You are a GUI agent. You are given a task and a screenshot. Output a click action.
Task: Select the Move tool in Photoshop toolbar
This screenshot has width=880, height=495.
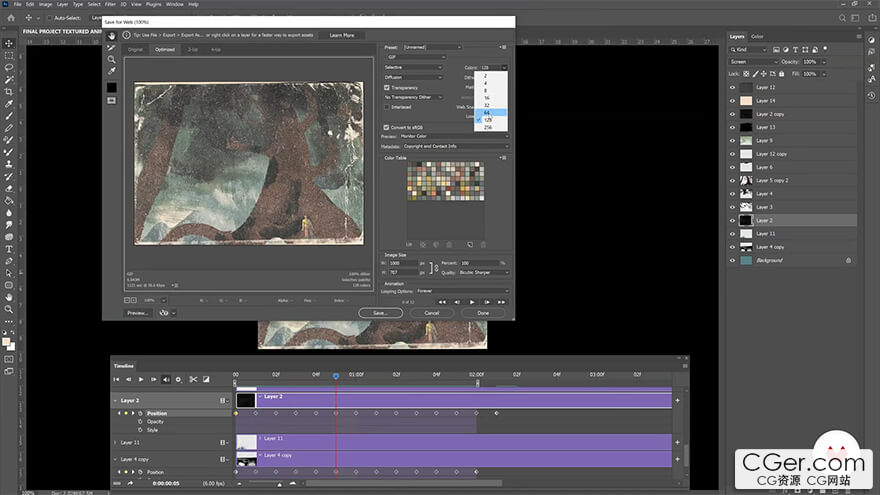9,43
